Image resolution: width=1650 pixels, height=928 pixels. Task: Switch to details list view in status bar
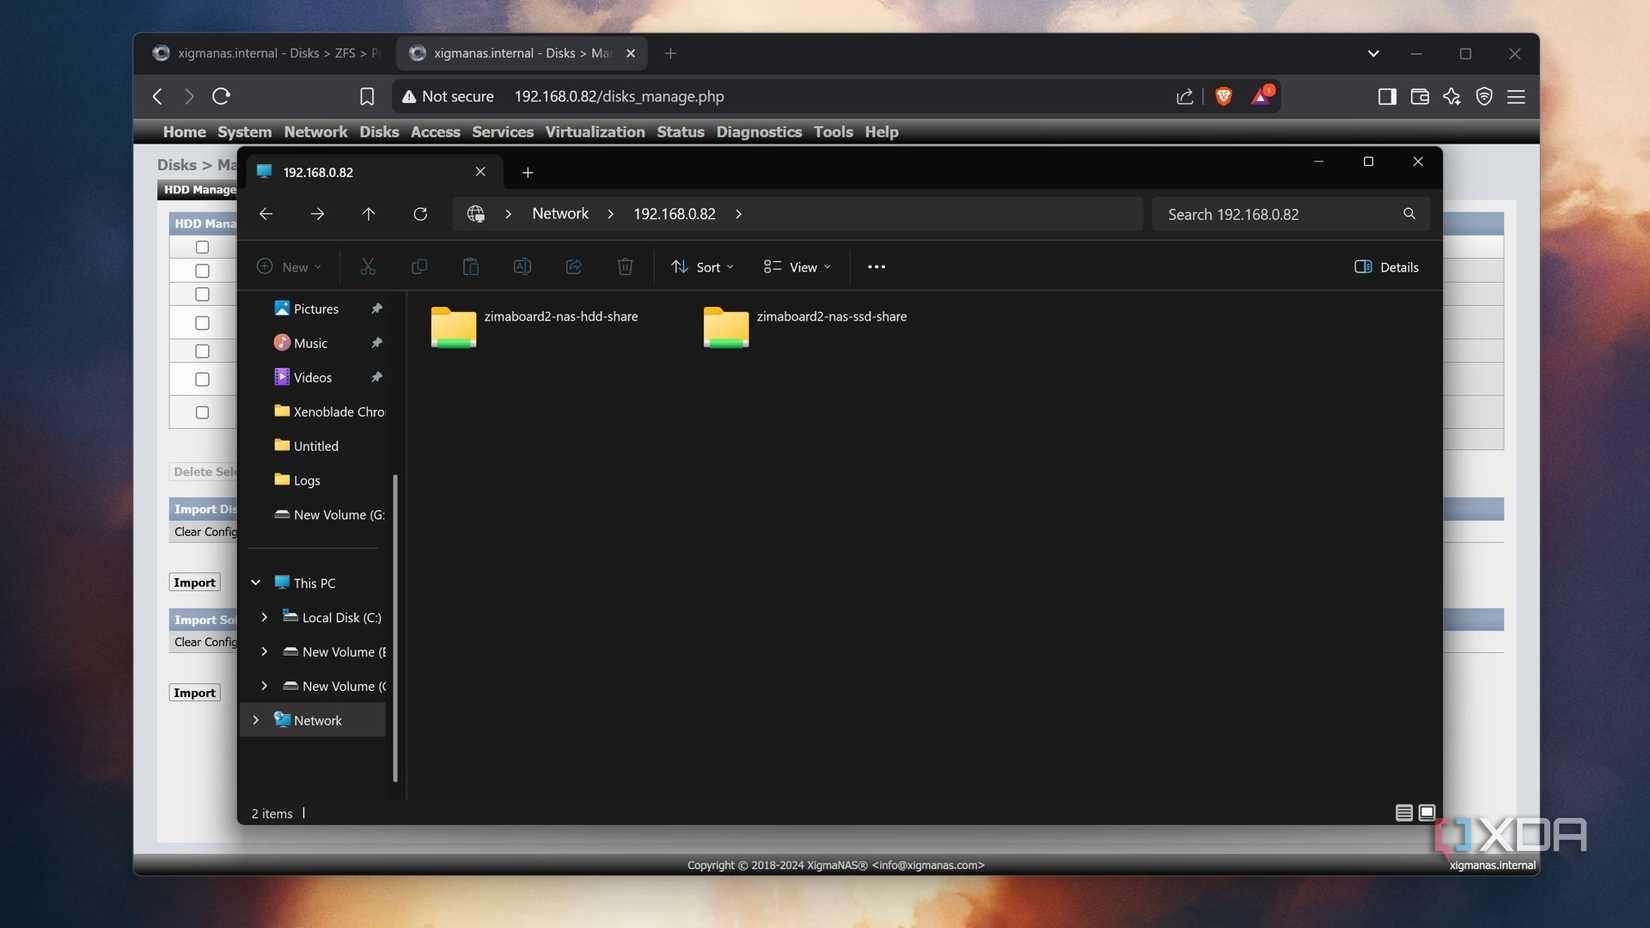[x=1404, y=813]
